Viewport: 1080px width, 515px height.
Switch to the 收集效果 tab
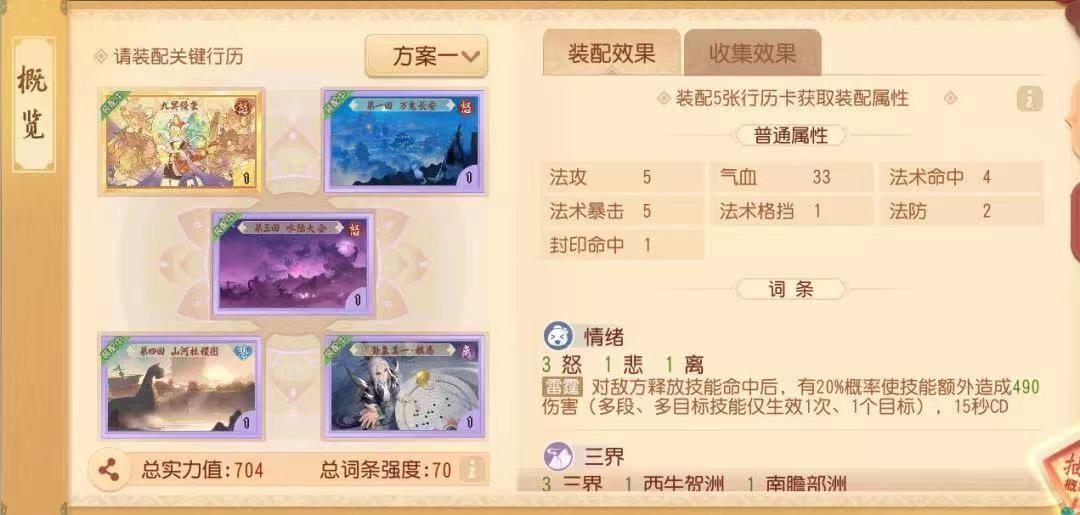752,54
